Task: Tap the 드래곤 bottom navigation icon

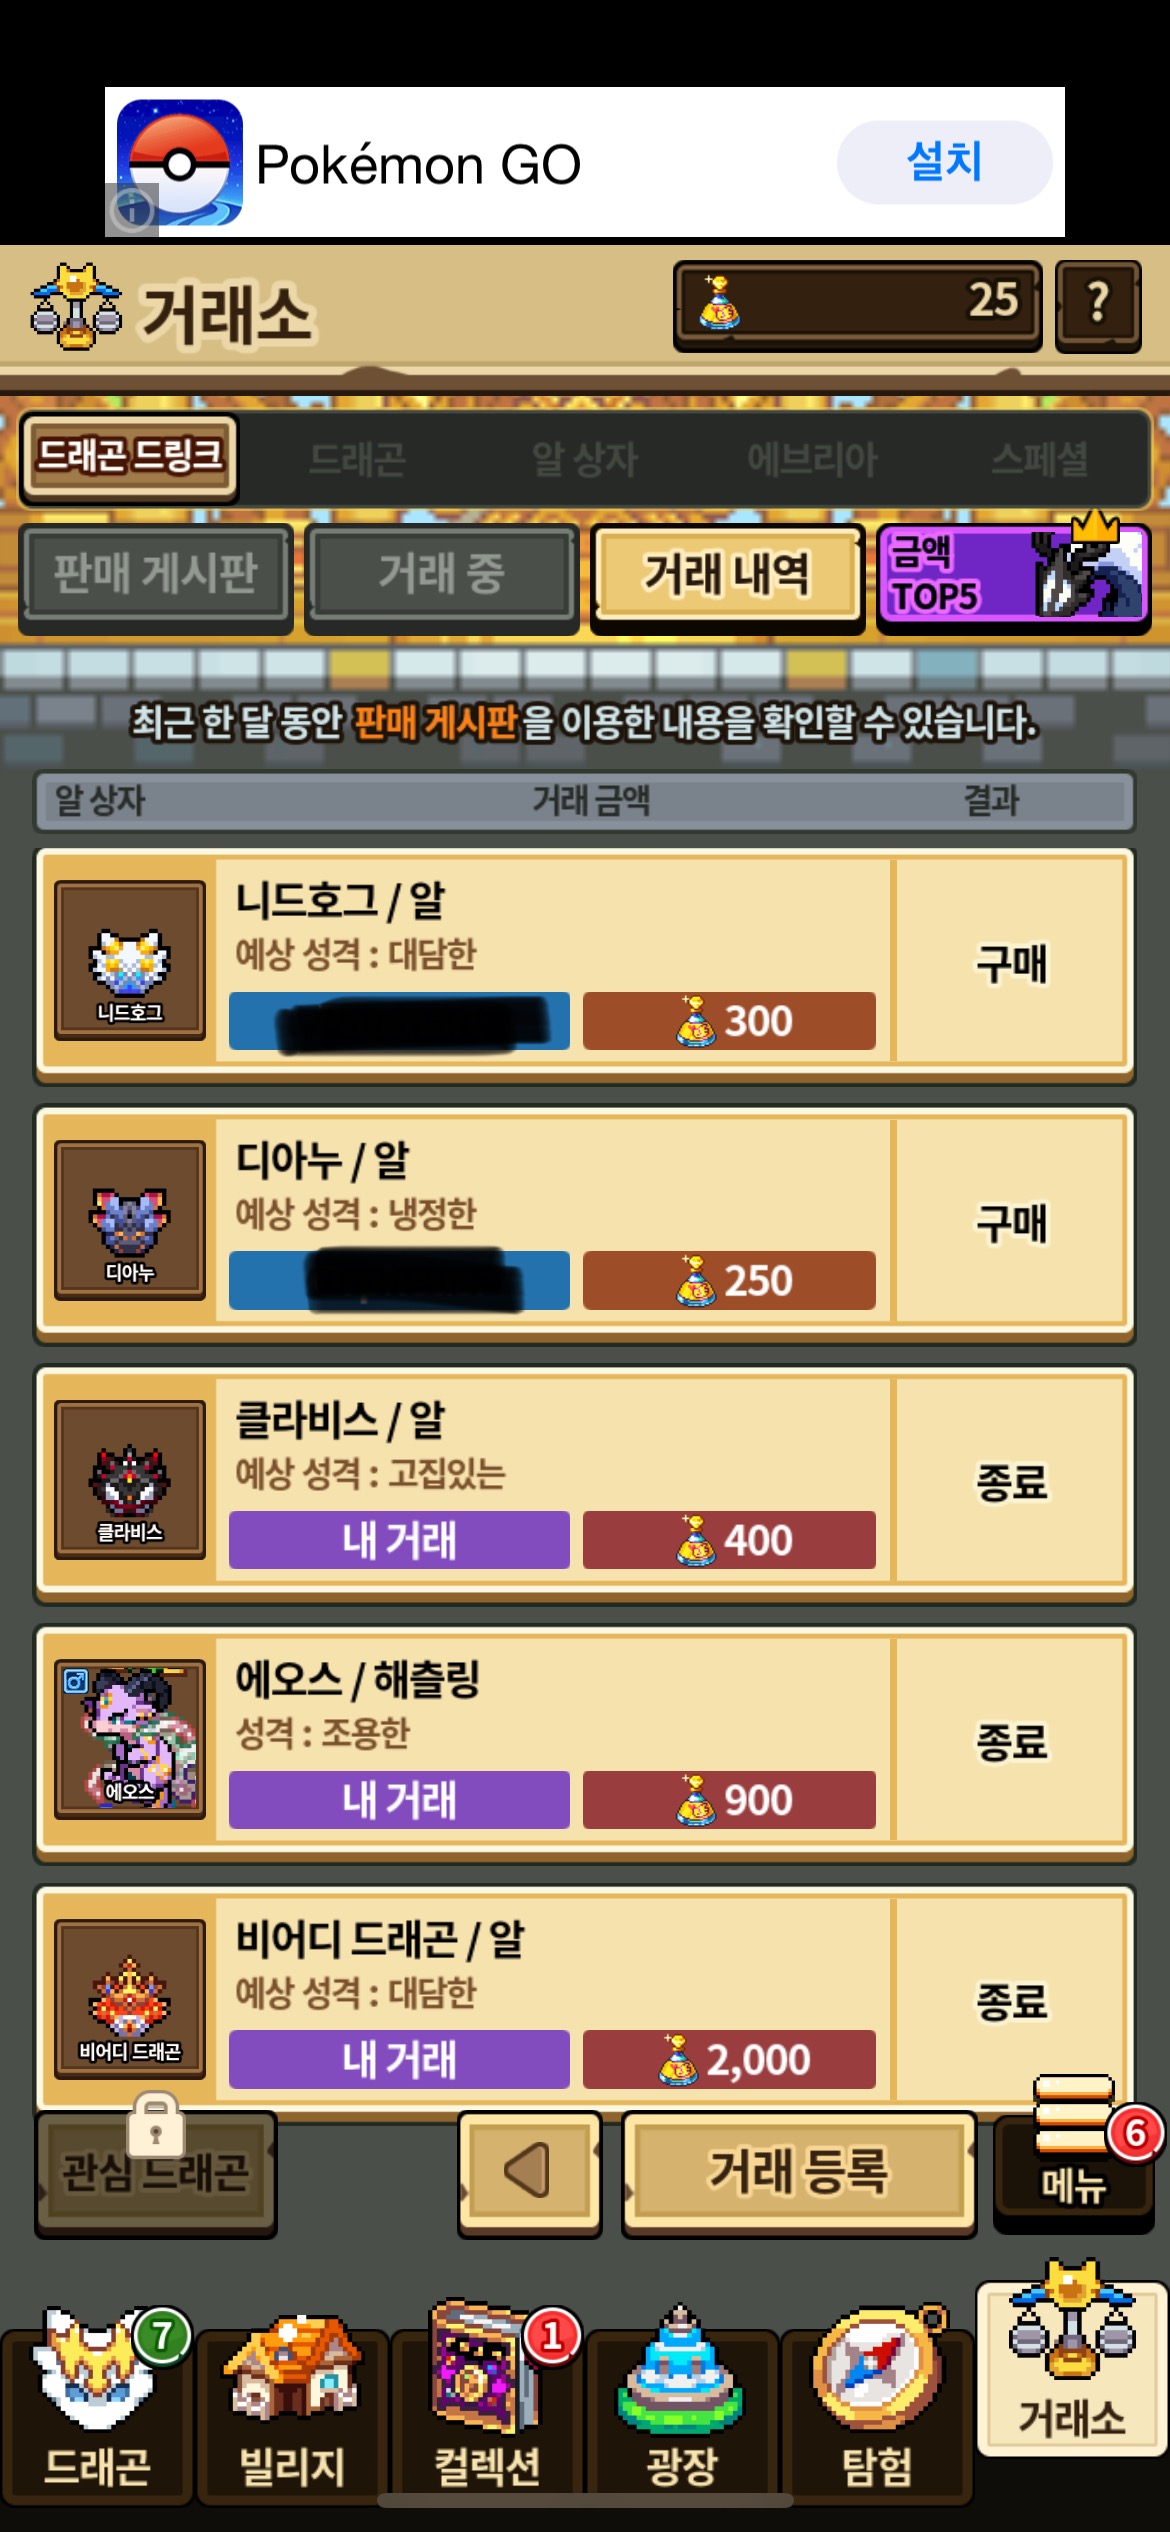Action: point(96,2405)
